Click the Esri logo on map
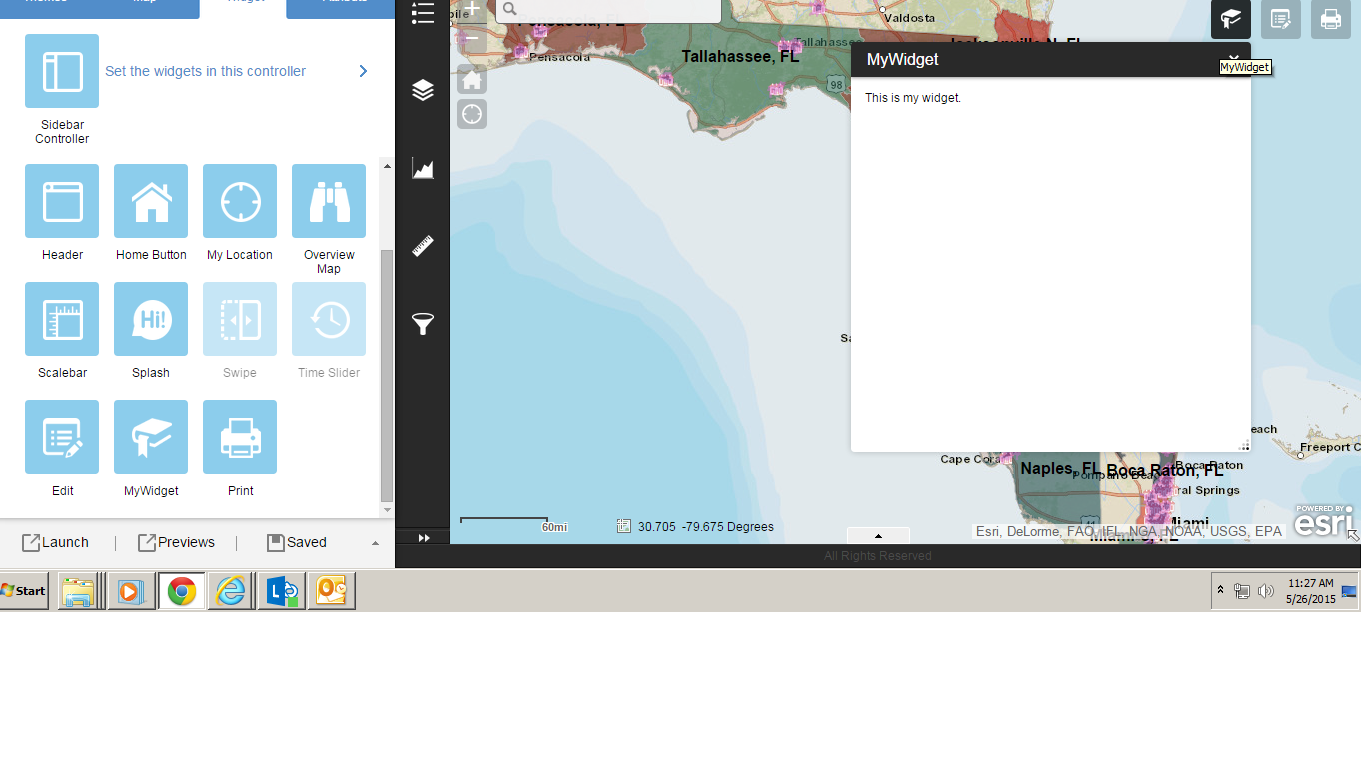1366x768 pixels. pos(1323,520)
